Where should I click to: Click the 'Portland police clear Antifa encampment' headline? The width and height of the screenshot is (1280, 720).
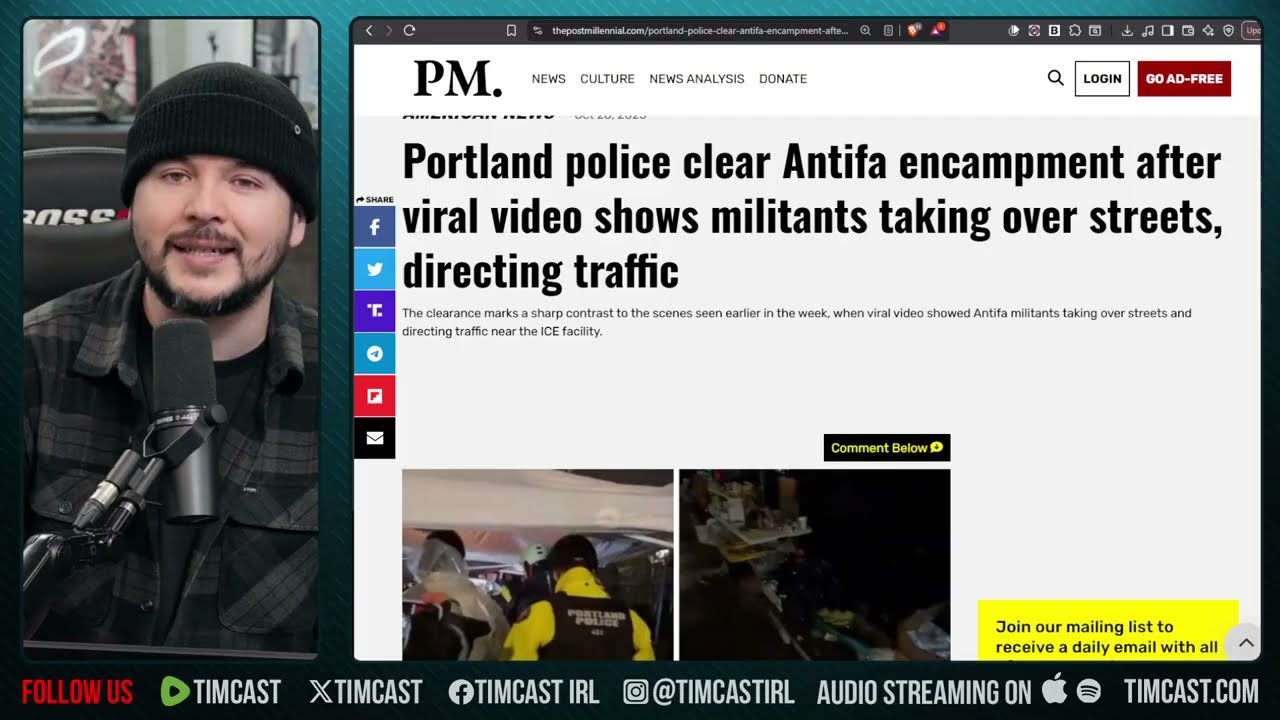tap(812, 216)
